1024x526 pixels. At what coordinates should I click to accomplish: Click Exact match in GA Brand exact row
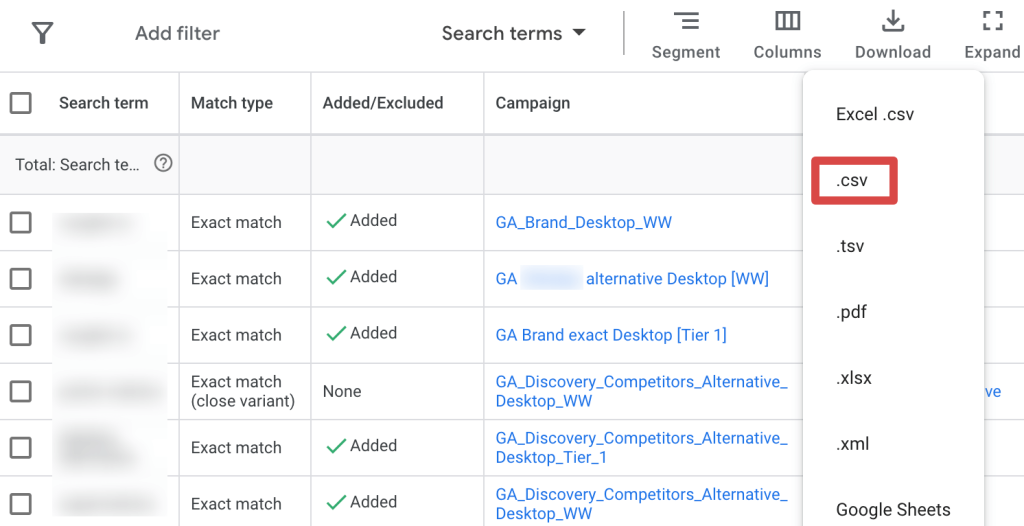pos(236,335)
